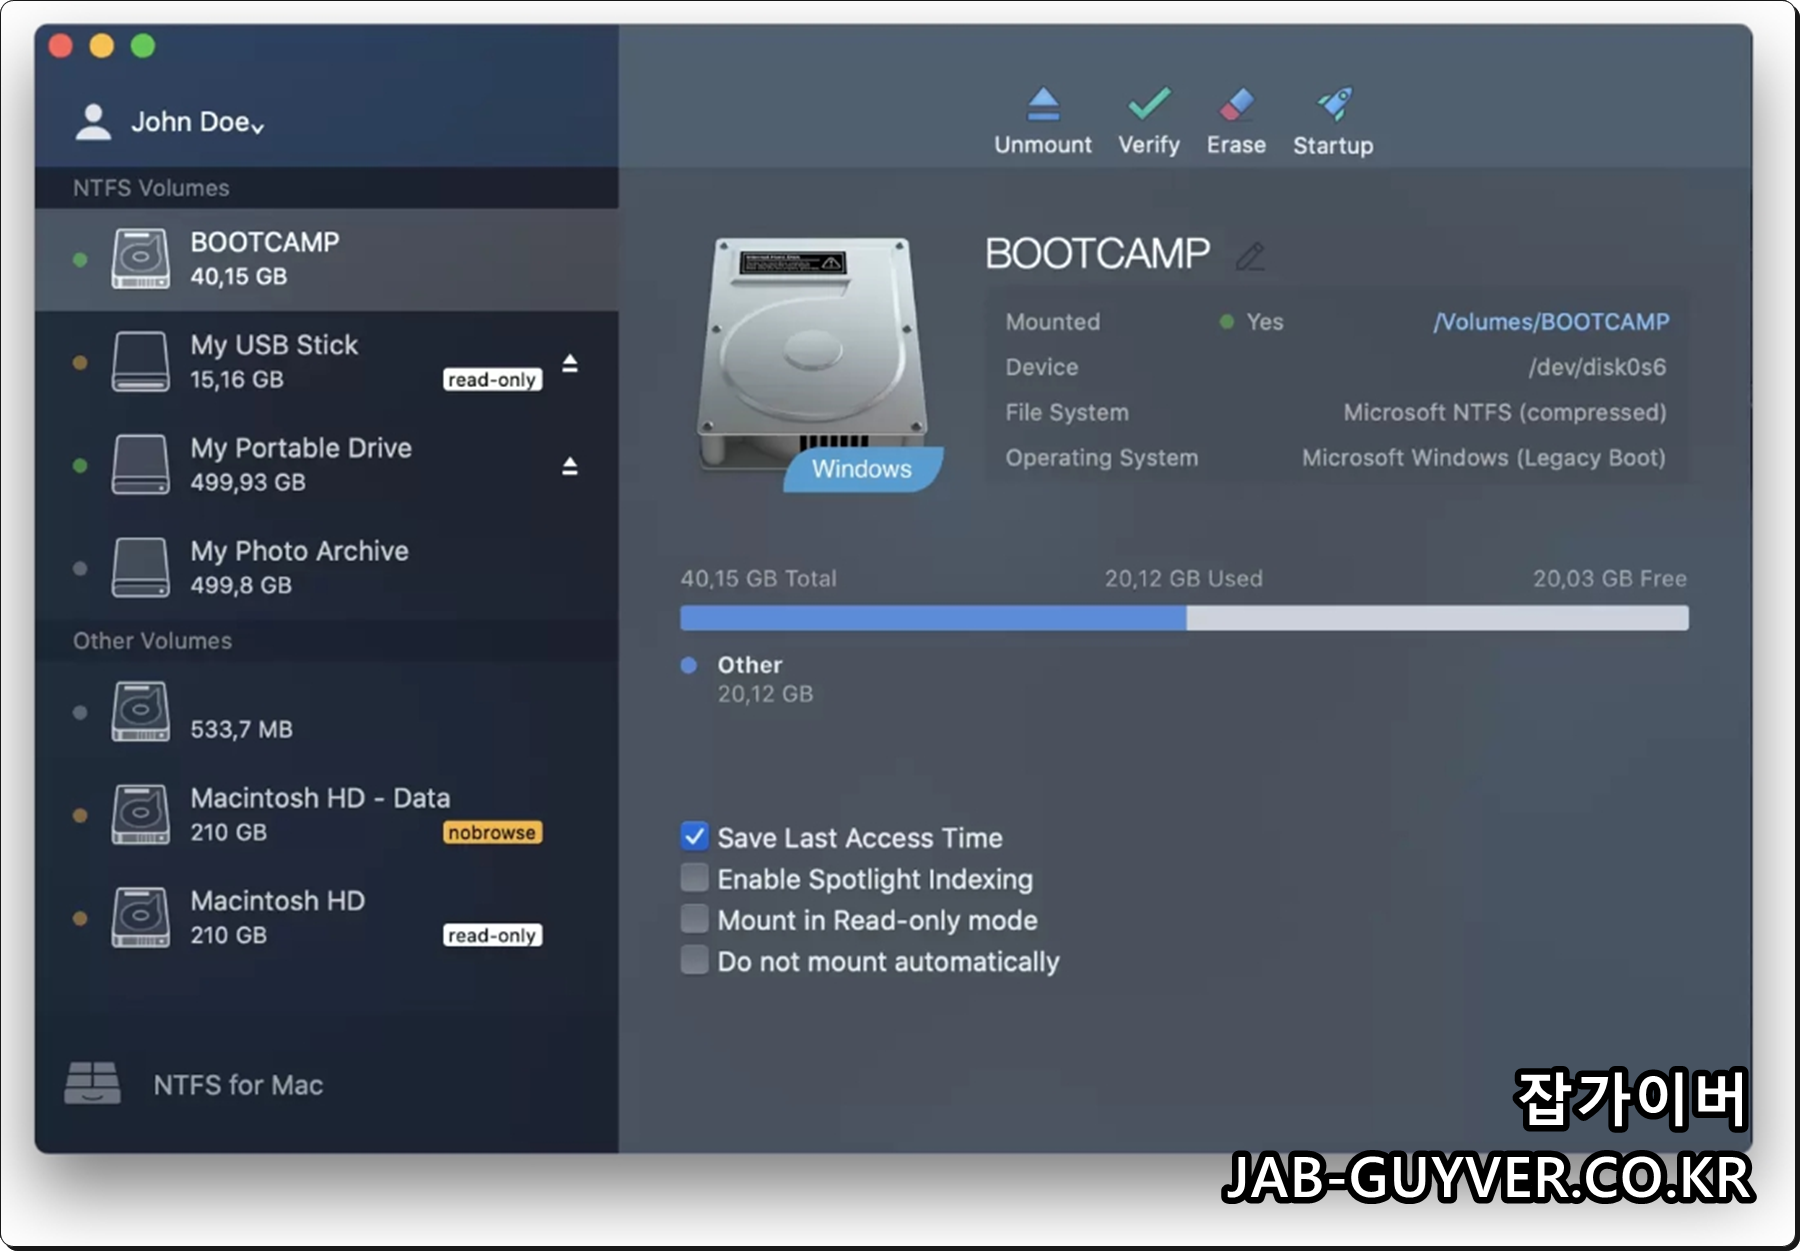
Task: Click the Startup rocket icon
Action: 1334,103
